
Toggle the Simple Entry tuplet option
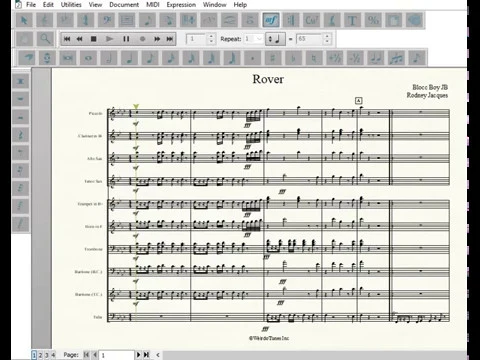[x=396, y=58]
